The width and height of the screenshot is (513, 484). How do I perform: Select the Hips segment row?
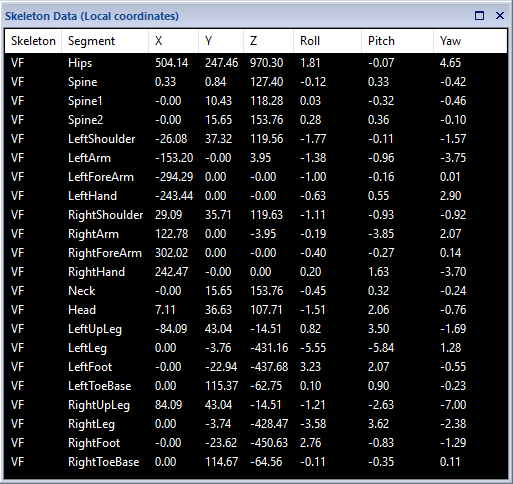coord(256,63)
